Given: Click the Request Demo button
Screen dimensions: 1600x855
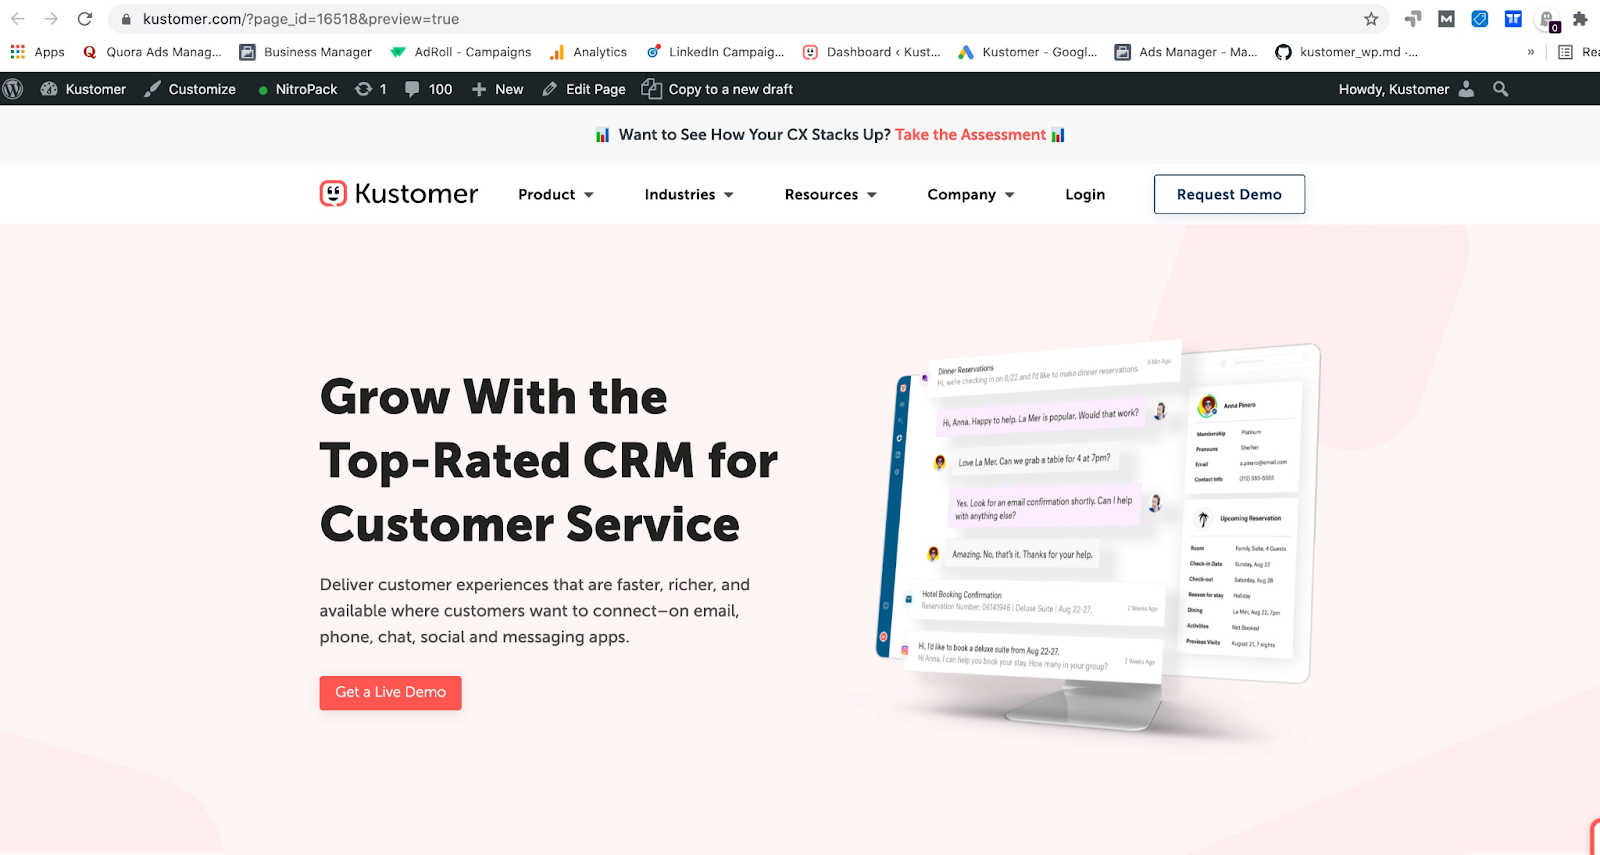Looking at the screenshot, I should [x=1229, y=194].
